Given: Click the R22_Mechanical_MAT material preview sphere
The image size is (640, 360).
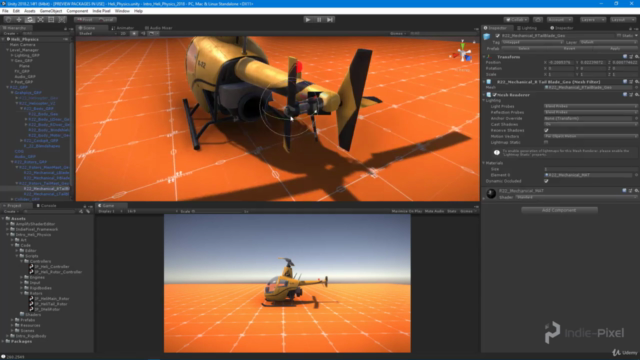Looking at the screenshot, I should pyautogui.click(x=491, y=193).
